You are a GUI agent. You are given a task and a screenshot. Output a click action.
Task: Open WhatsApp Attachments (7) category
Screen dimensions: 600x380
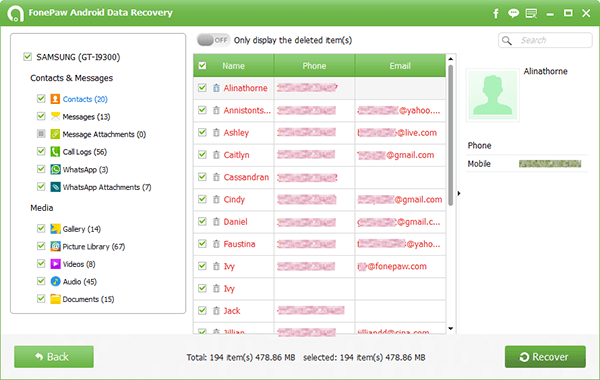coord(107,187)
